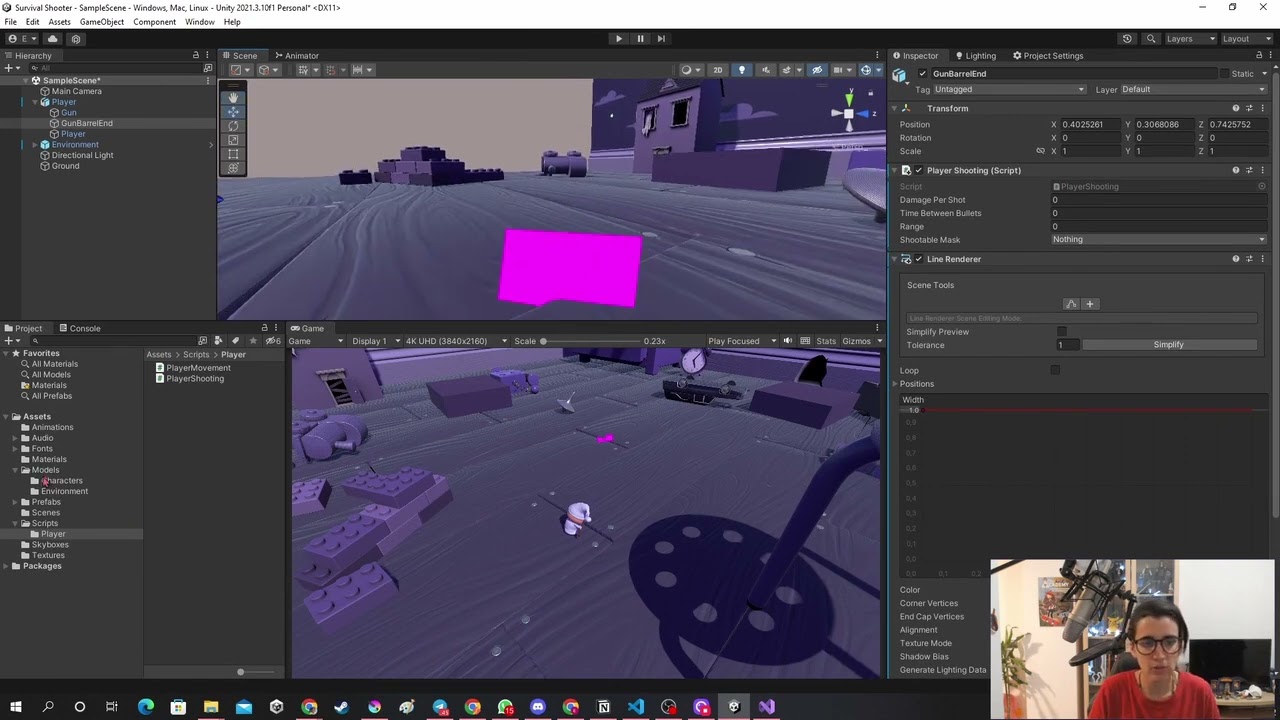The height and width of the screenshot is (720, 1280).
Task: Select the Hand tool in Scene view
Action: (x=233, y=98)
